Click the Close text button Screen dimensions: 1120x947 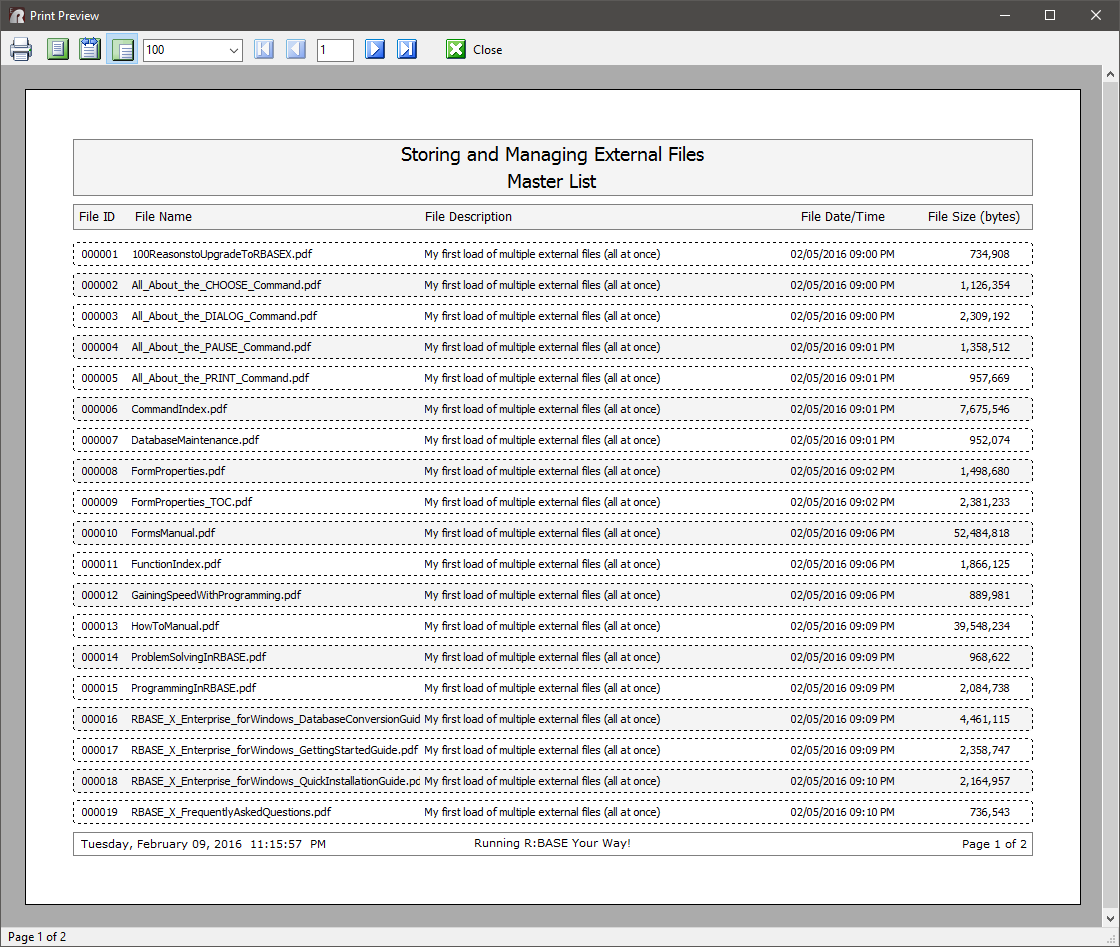488,50
